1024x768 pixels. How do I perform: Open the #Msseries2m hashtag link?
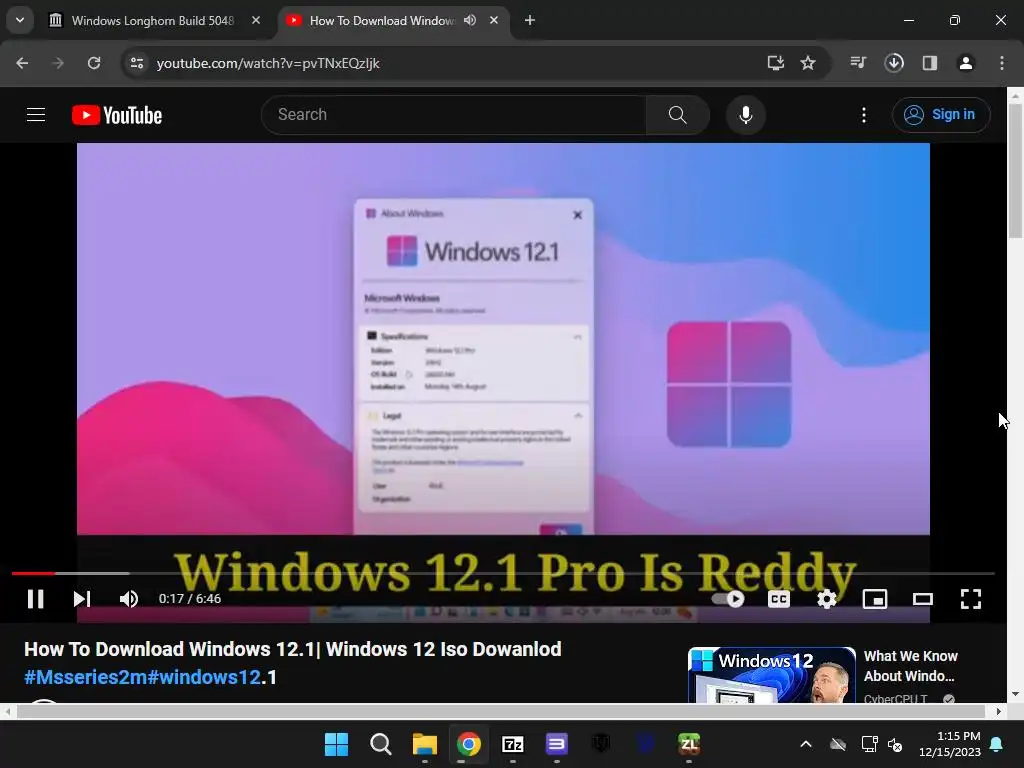[x=86, y=677]
